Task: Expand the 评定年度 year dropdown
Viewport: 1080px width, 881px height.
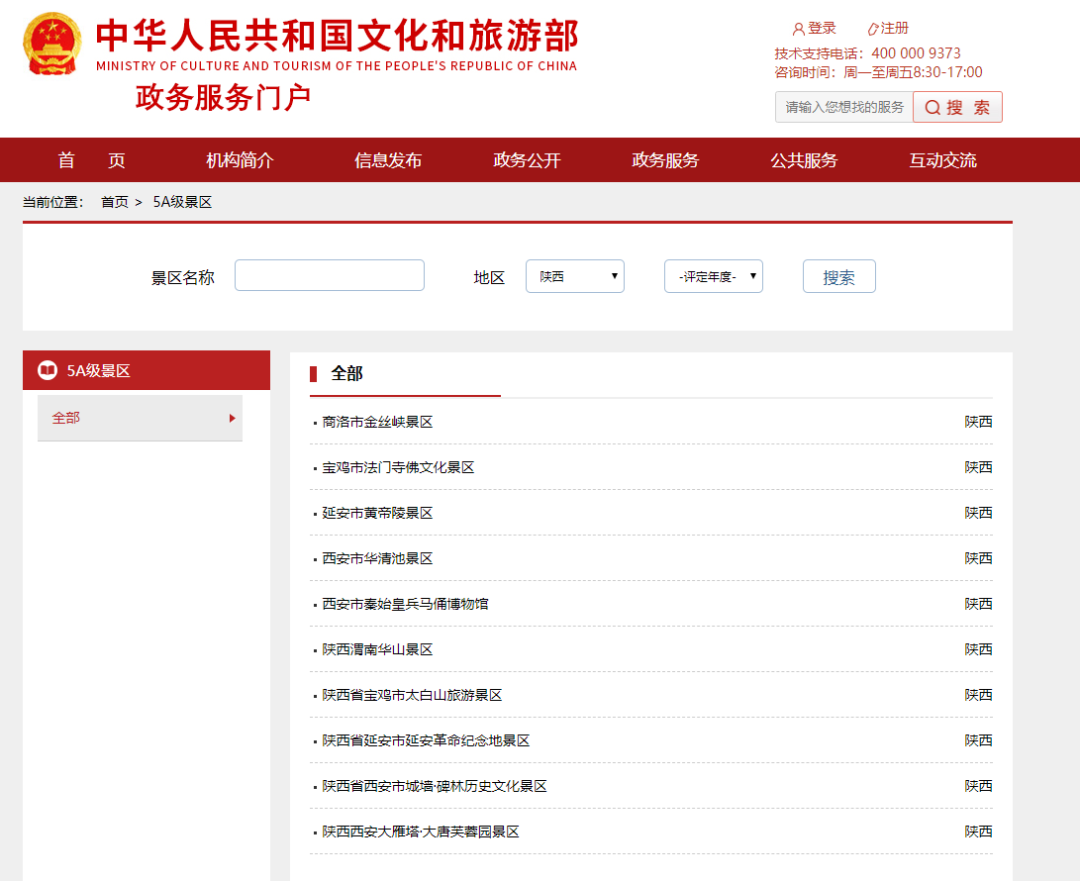Action: tap(713, 277)
